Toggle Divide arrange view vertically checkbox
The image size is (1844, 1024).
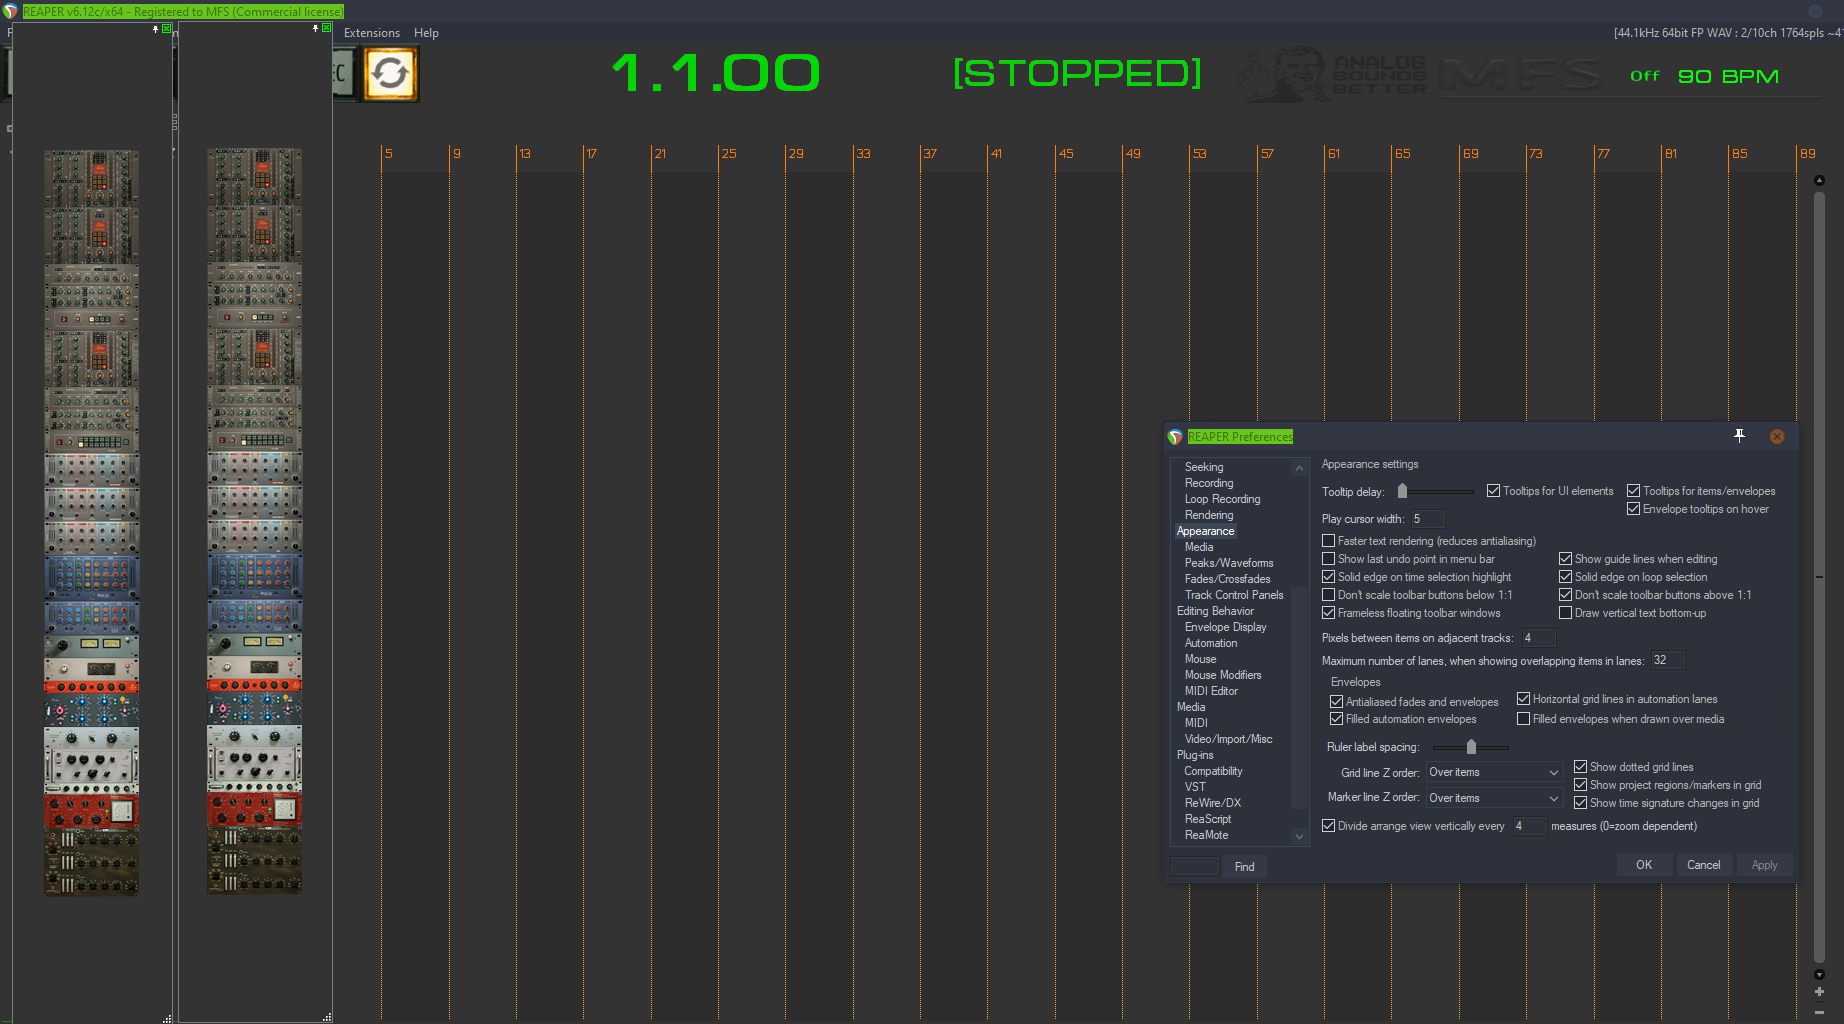click(x=1328, y=826)
